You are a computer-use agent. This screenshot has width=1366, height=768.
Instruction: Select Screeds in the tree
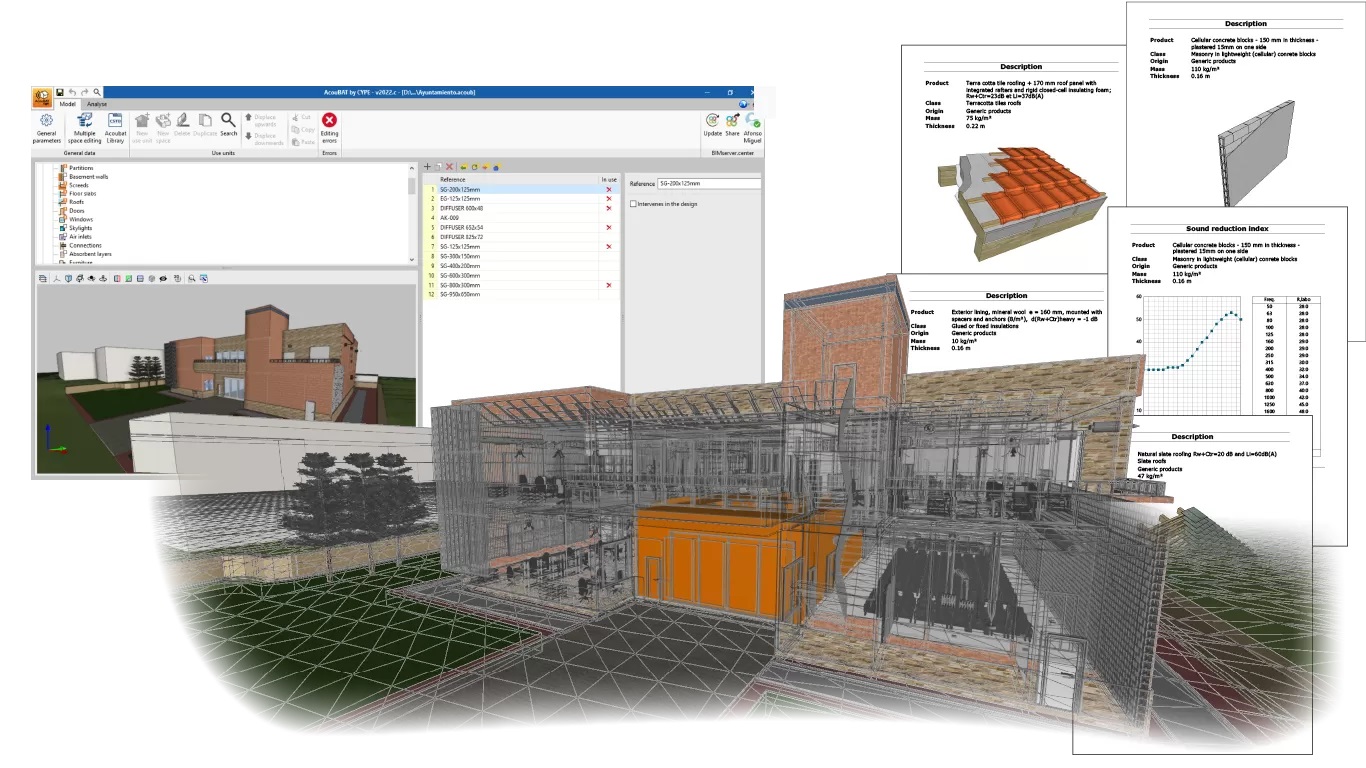79,185
